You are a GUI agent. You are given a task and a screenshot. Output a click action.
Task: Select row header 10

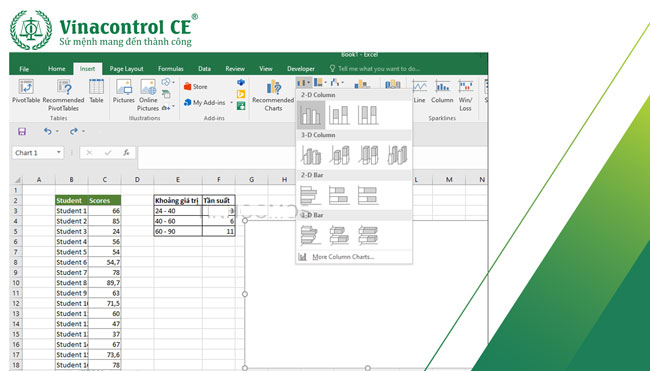[16, 283]
